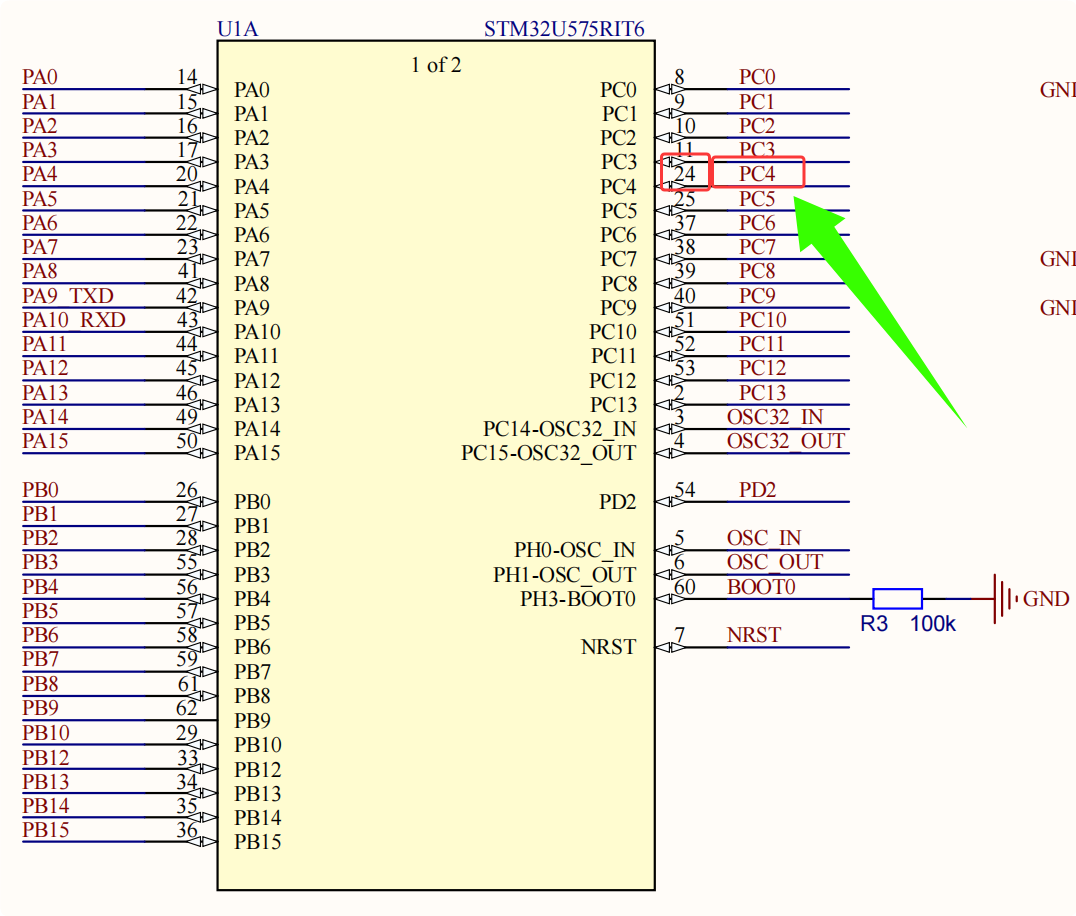Click pin number 51
Viewport: 1076px width, 916px height.
(x=684, y=320)
